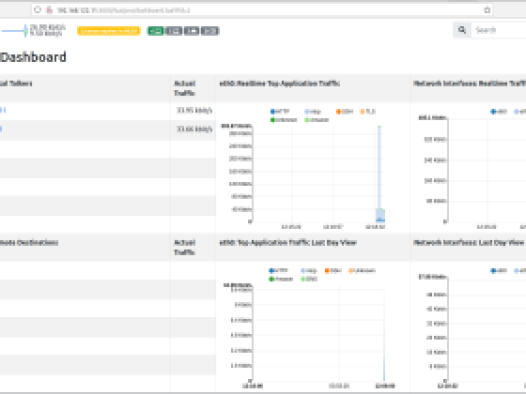Click the third gray status badge

(192, 31)
